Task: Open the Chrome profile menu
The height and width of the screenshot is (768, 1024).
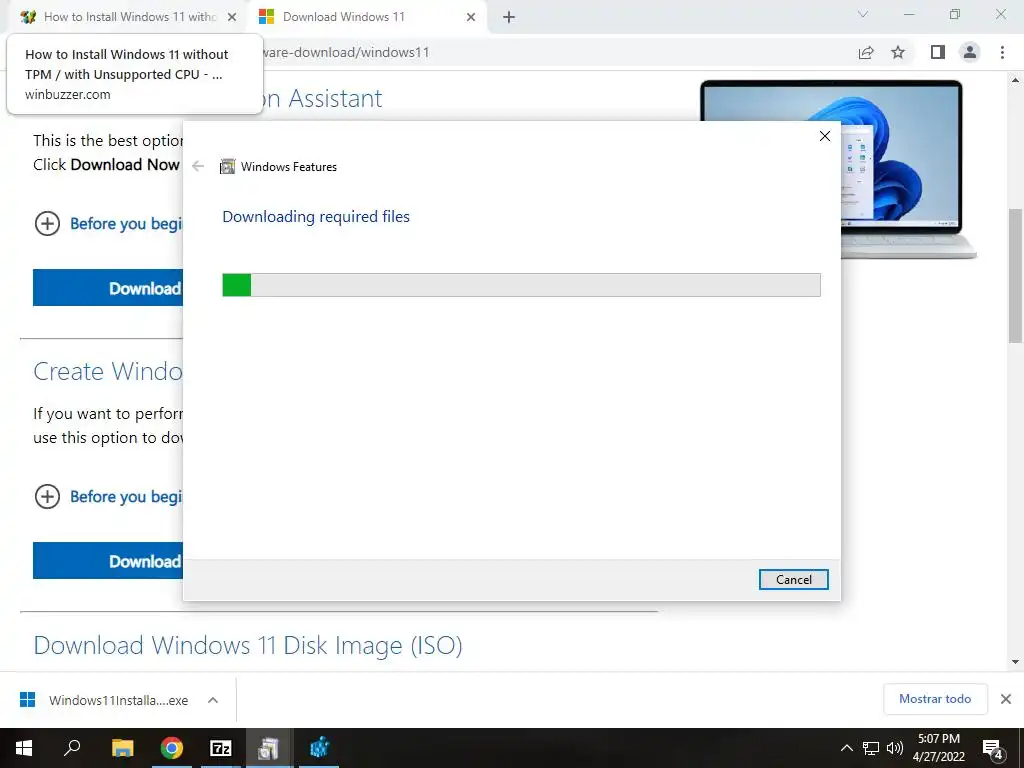Action: tap(970, 52)
